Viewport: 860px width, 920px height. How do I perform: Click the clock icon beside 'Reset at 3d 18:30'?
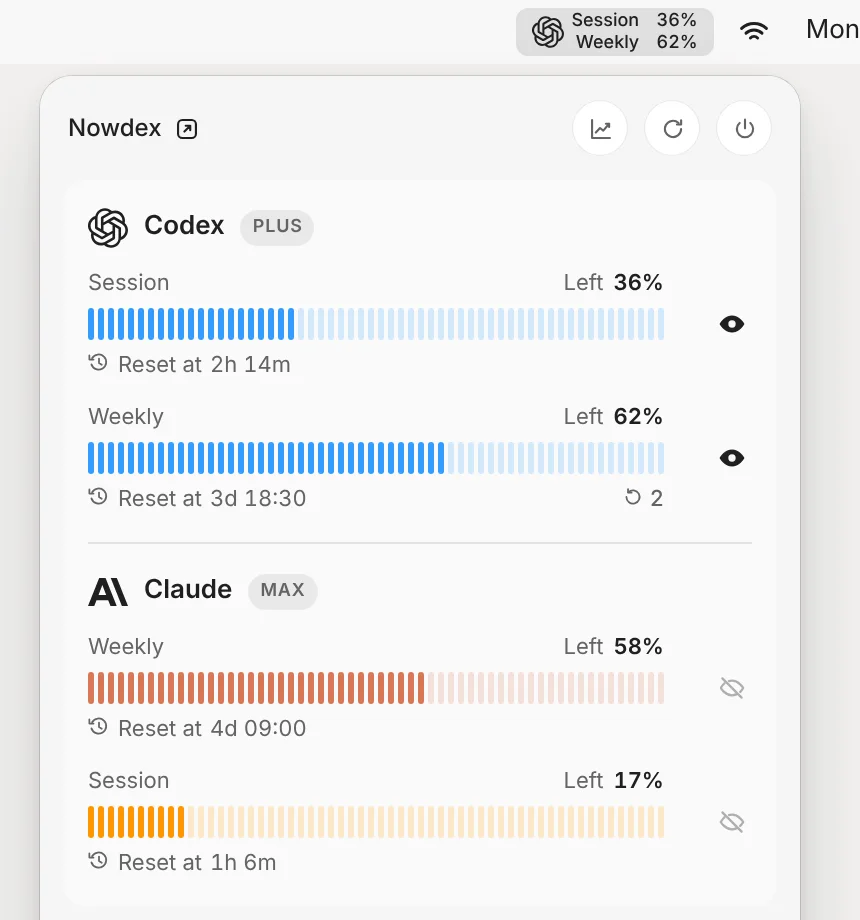[98, 496]
